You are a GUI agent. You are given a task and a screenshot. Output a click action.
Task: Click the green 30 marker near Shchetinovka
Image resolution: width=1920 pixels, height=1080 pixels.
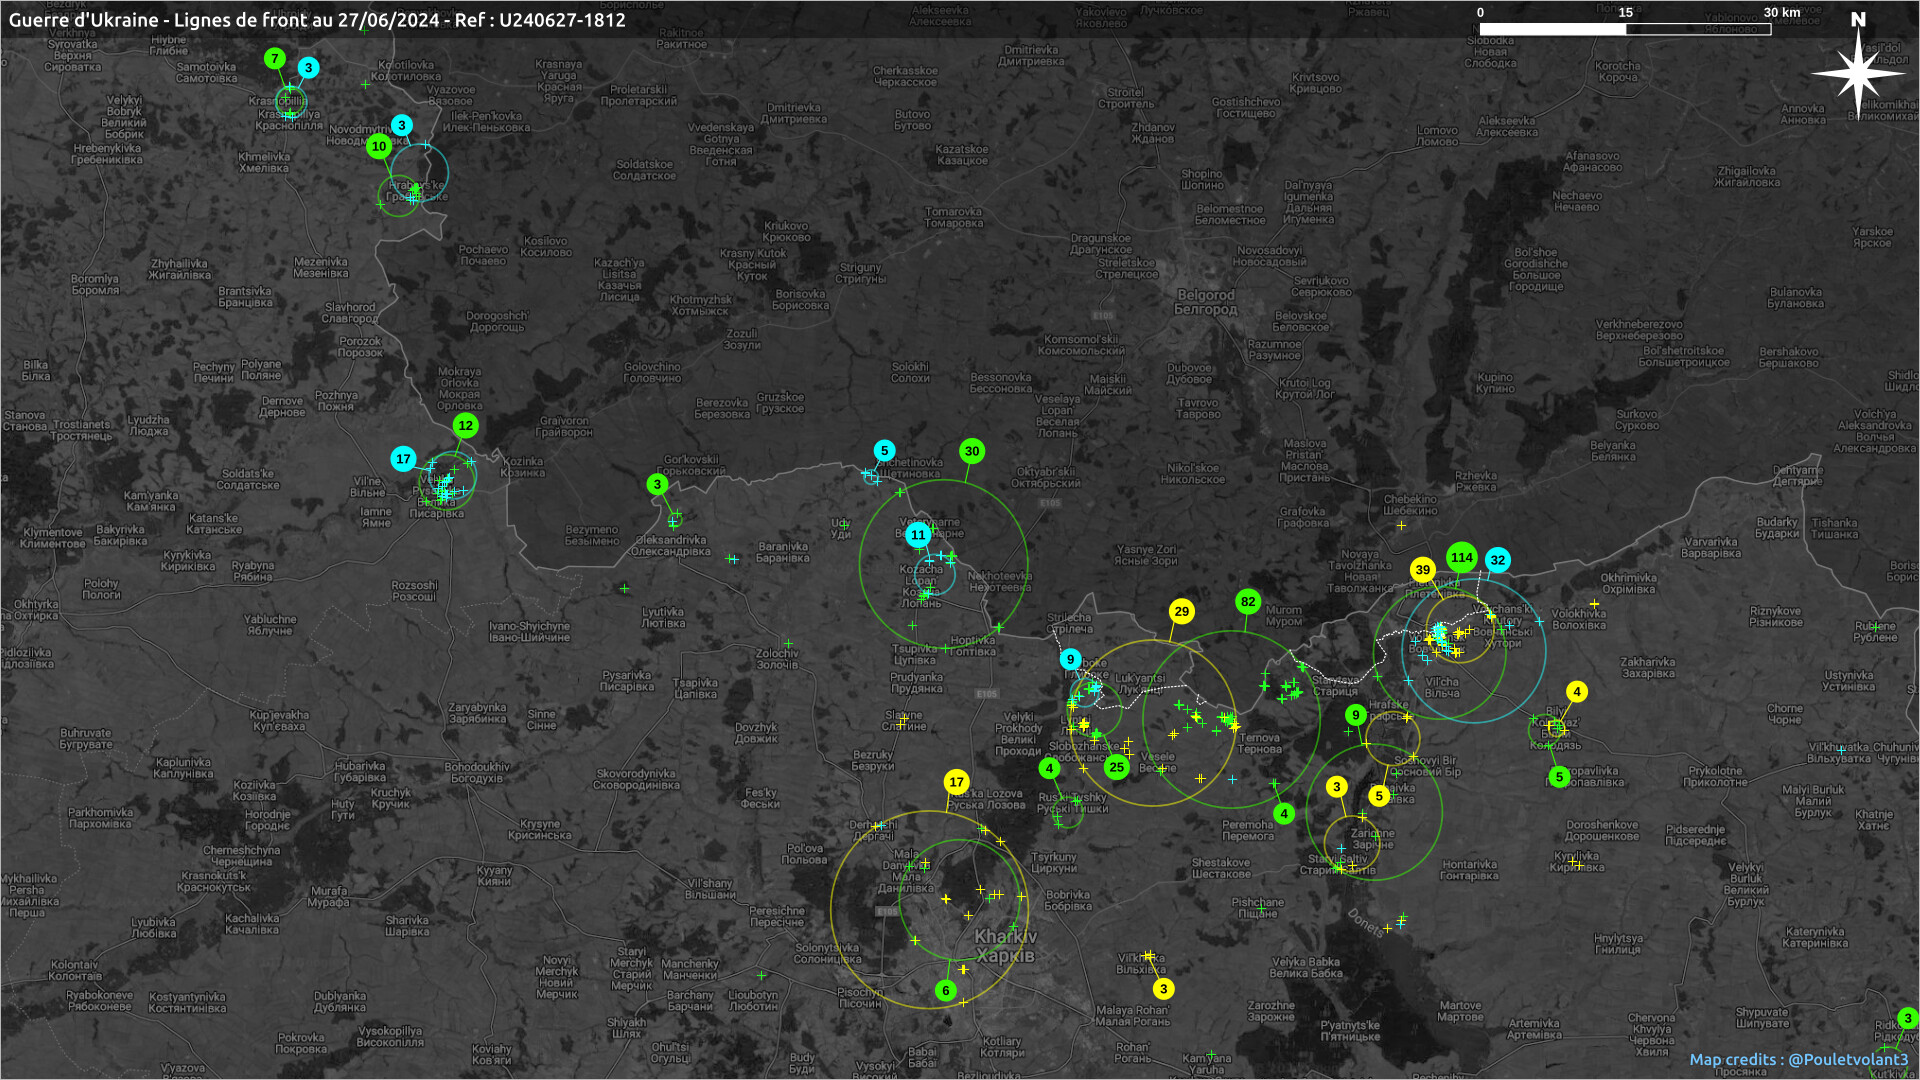(972, 452)
